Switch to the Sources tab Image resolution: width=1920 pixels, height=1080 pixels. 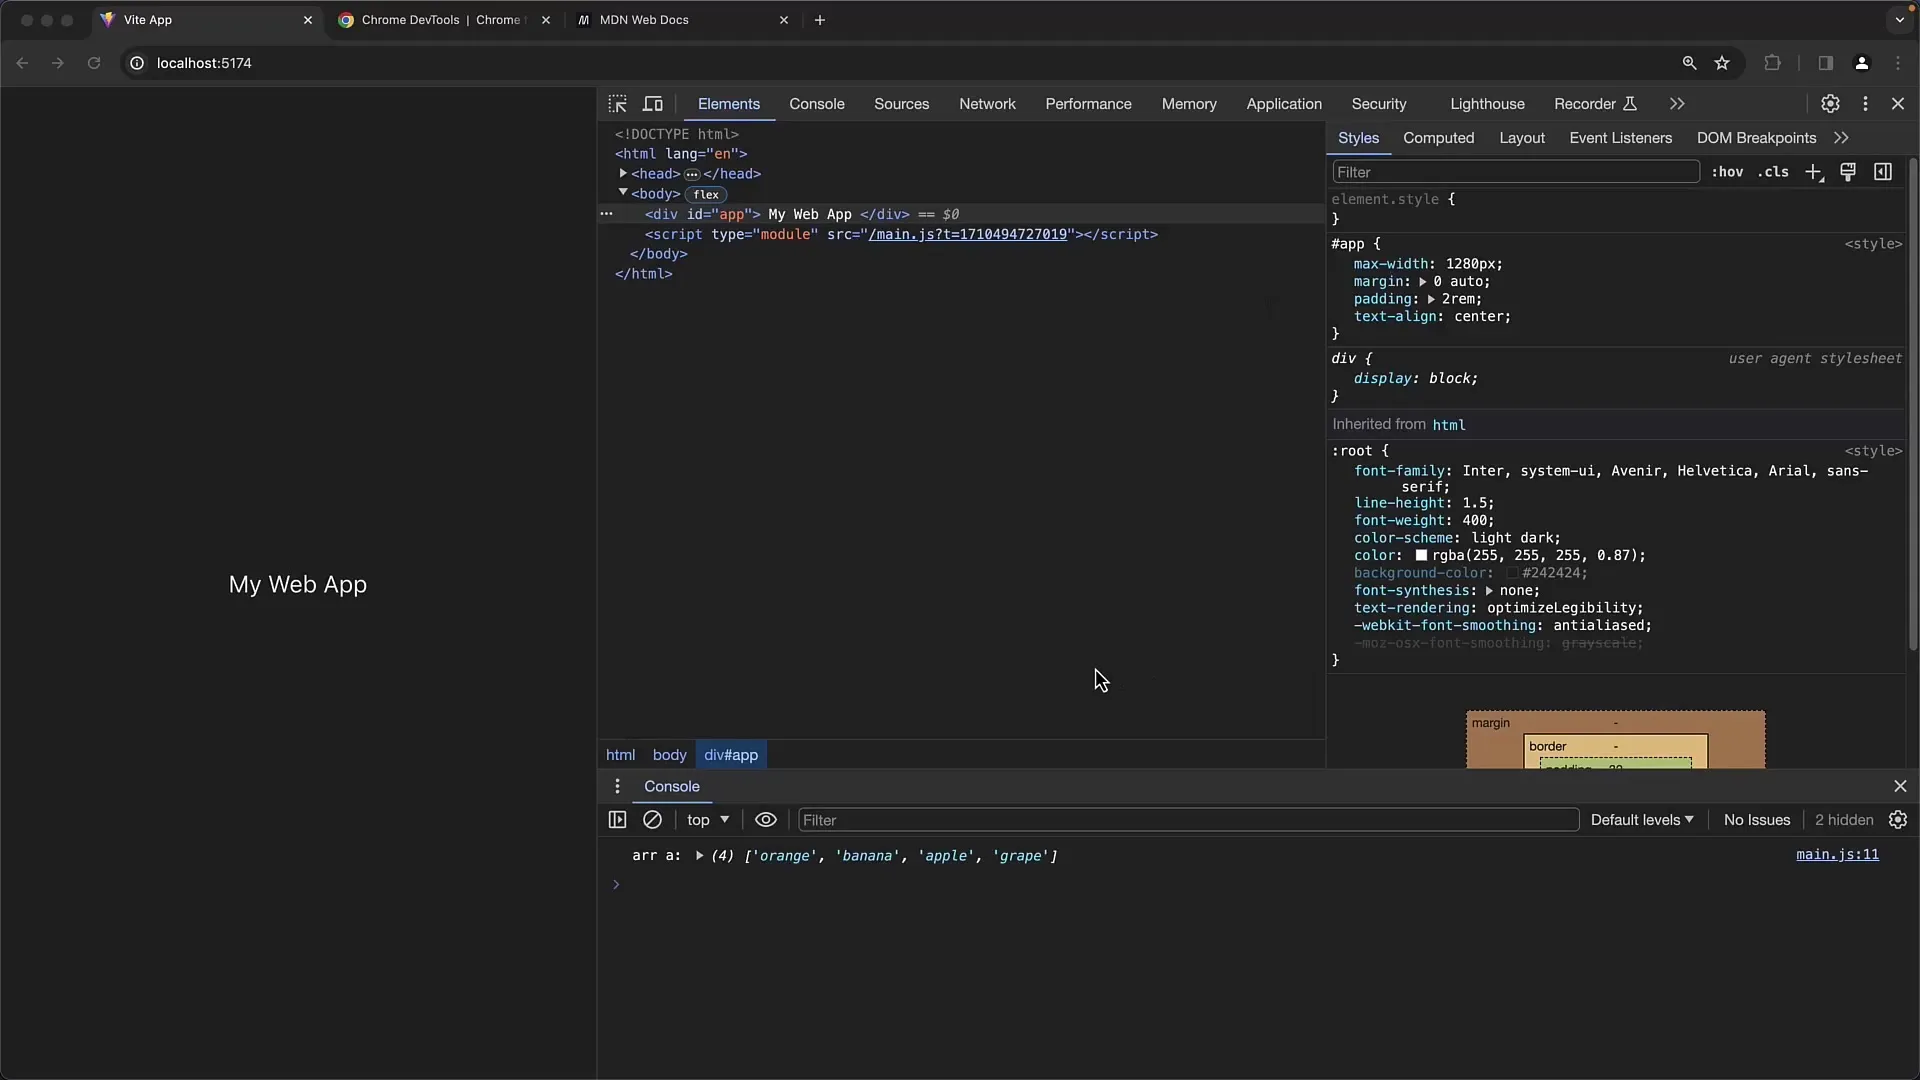pos(901,104)
